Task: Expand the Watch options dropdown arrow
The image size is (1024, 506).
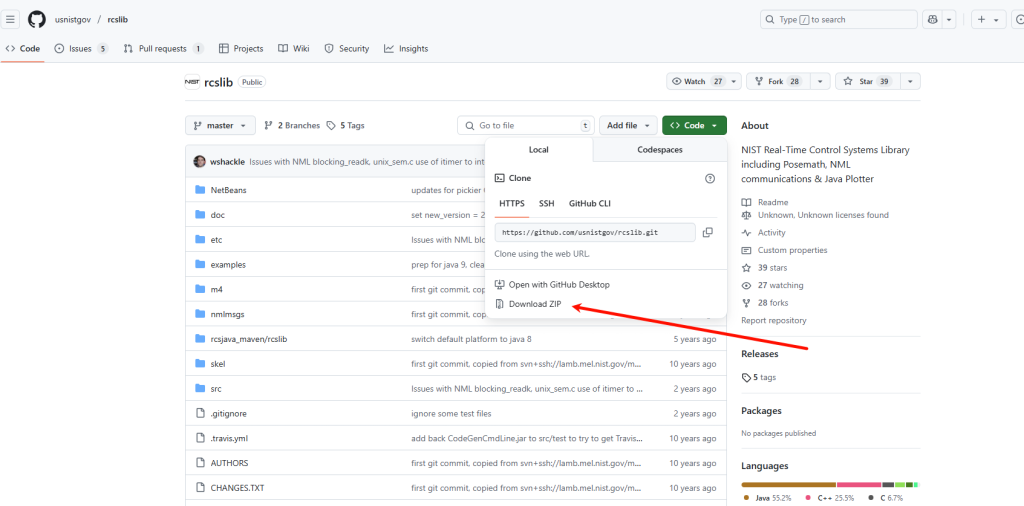Action: [735, 82]
